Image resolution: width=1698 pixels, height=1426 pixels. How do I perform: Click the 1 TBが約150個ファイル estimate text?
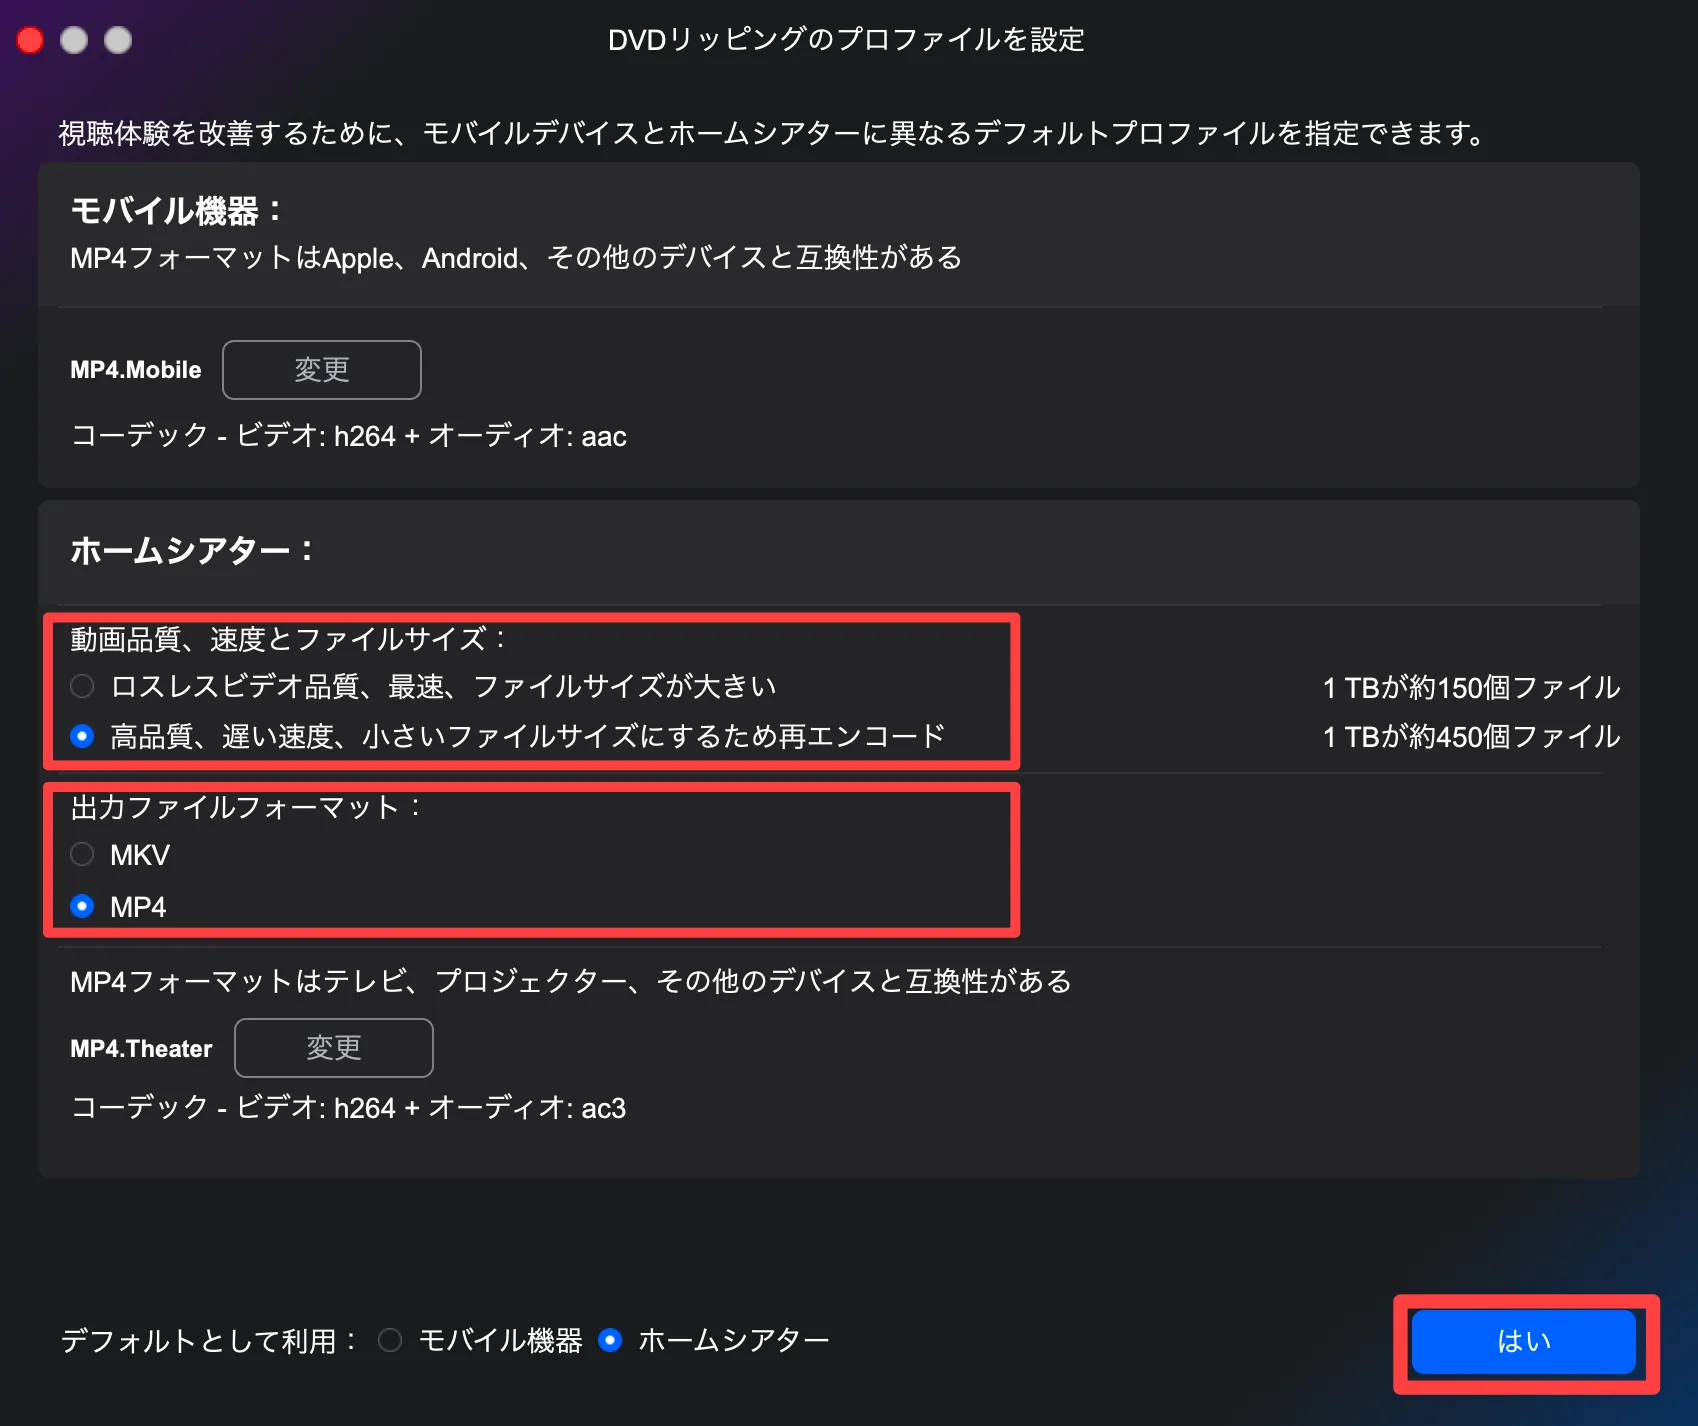tap(1471, 688)
